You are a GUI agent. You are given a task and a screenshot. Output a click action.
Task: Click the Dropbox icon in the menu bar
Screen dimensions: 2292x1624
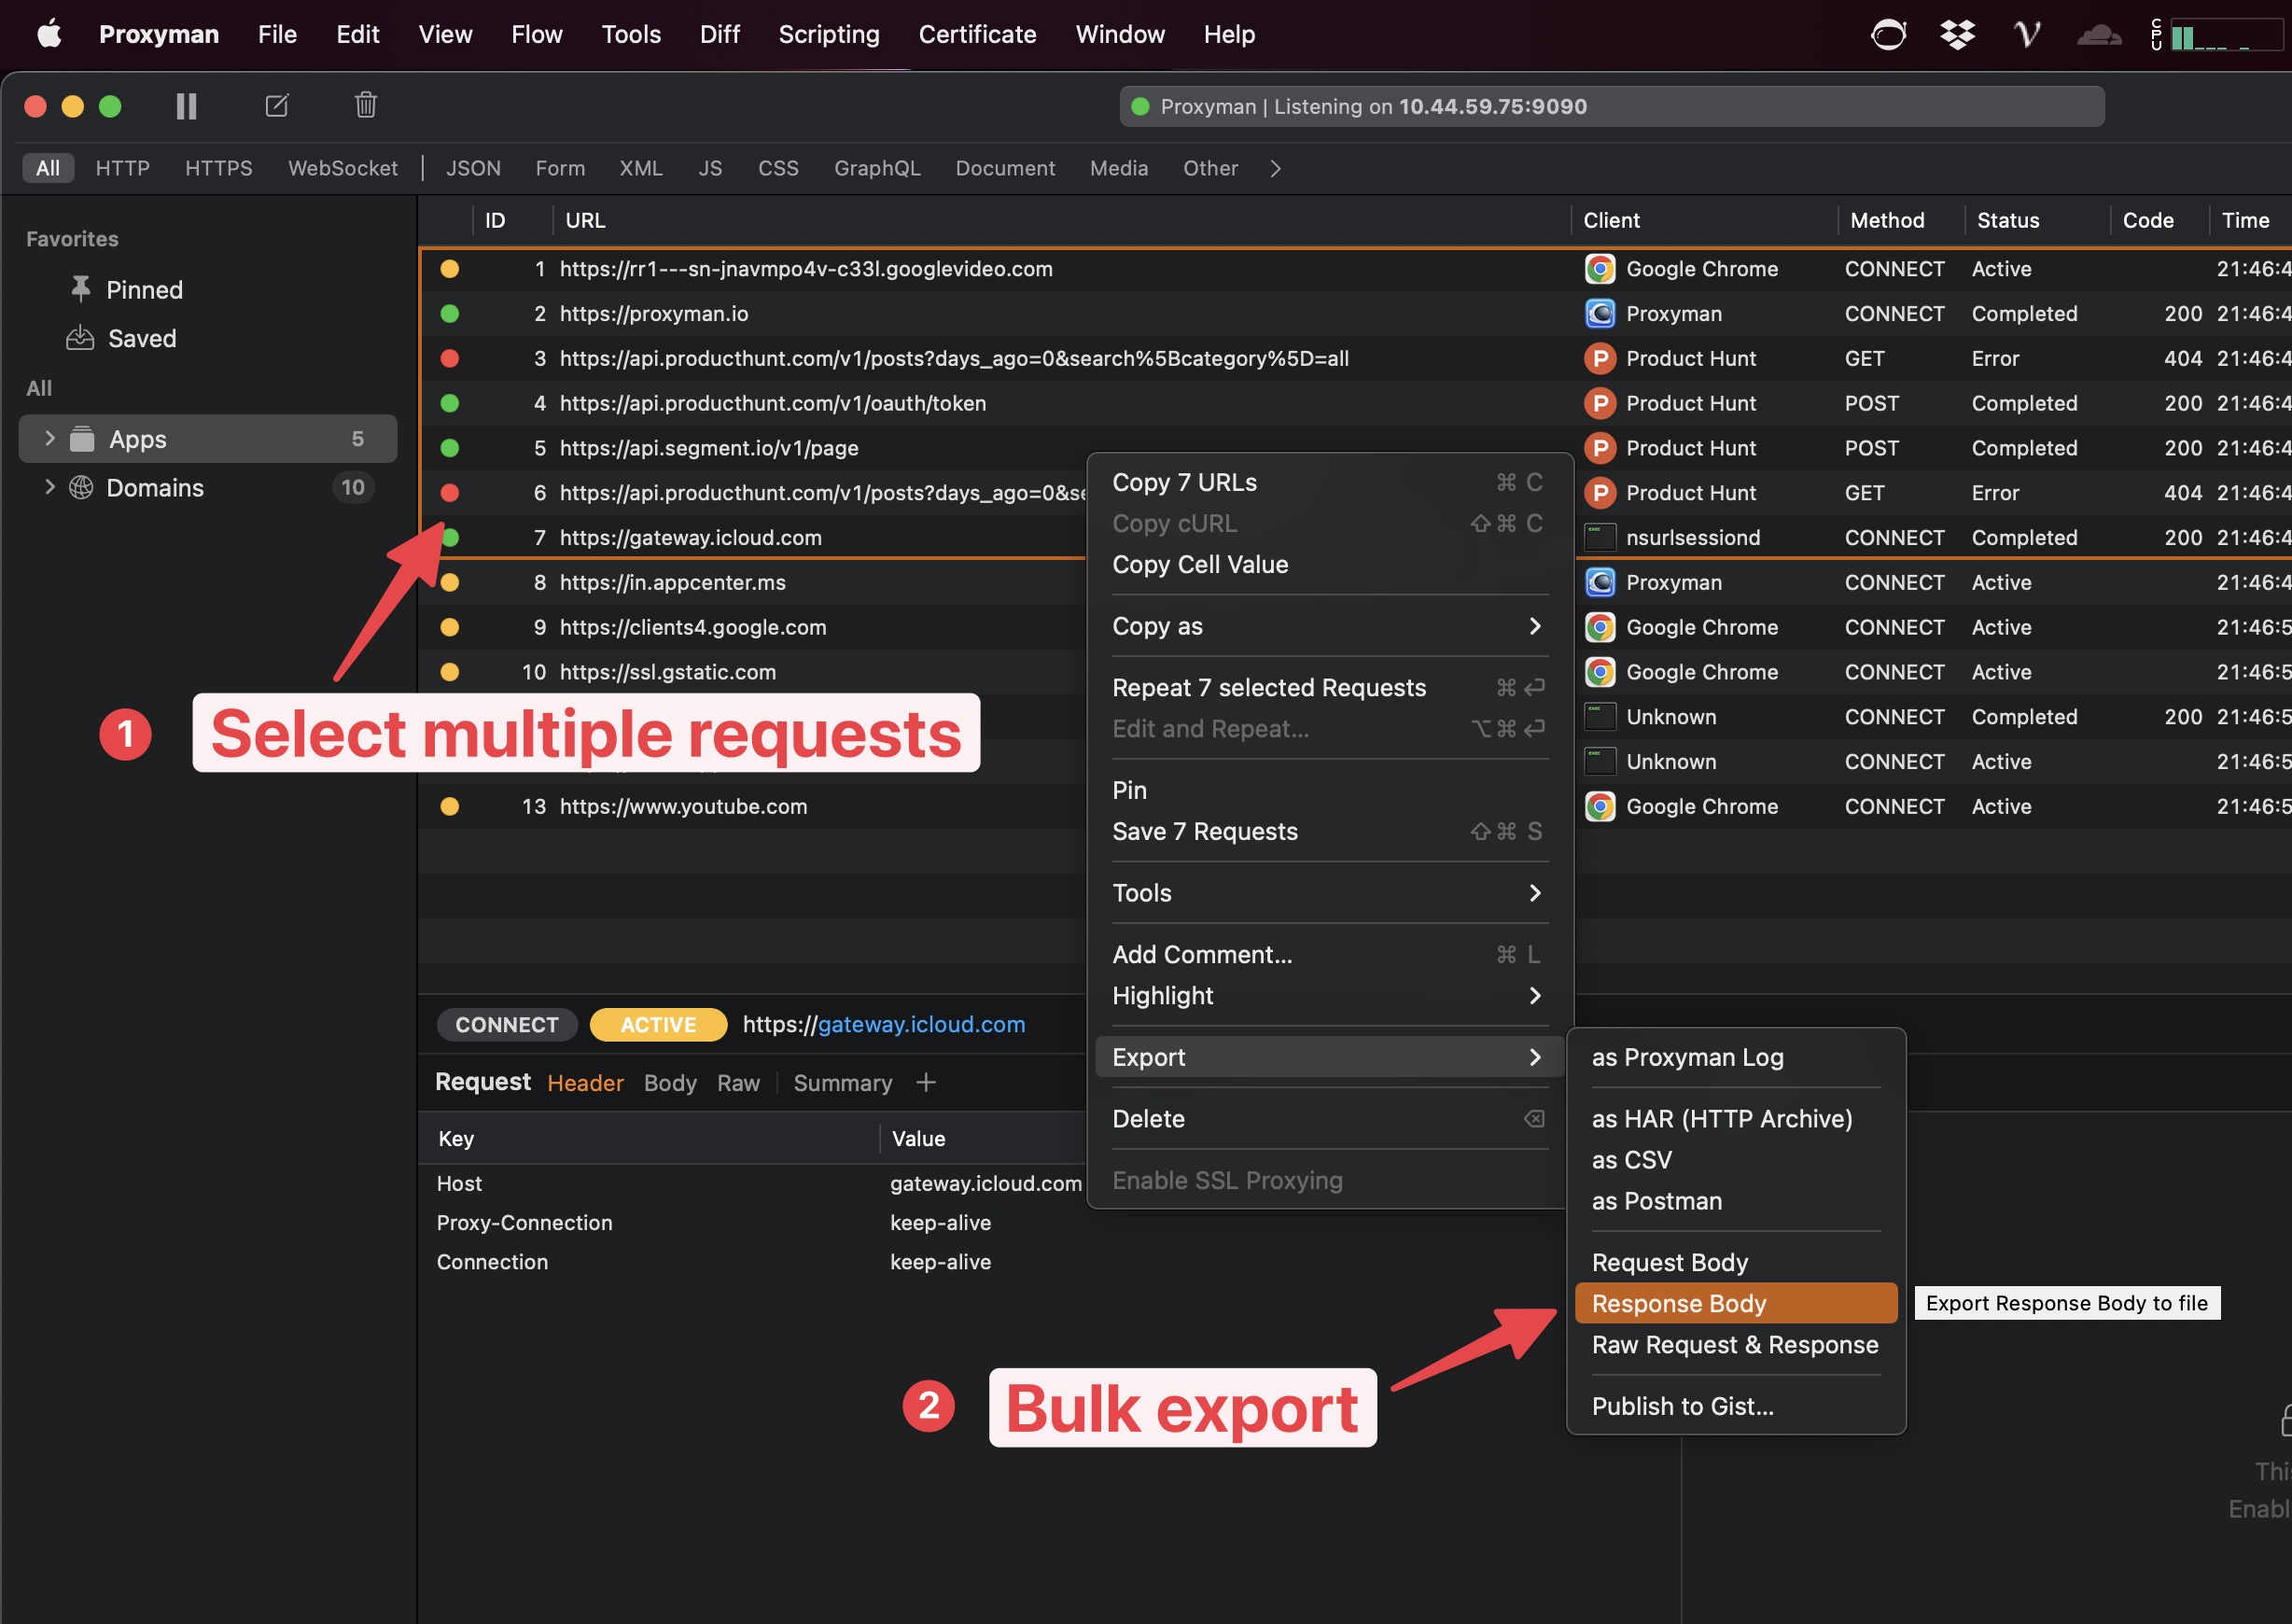tap(1957, 34)
